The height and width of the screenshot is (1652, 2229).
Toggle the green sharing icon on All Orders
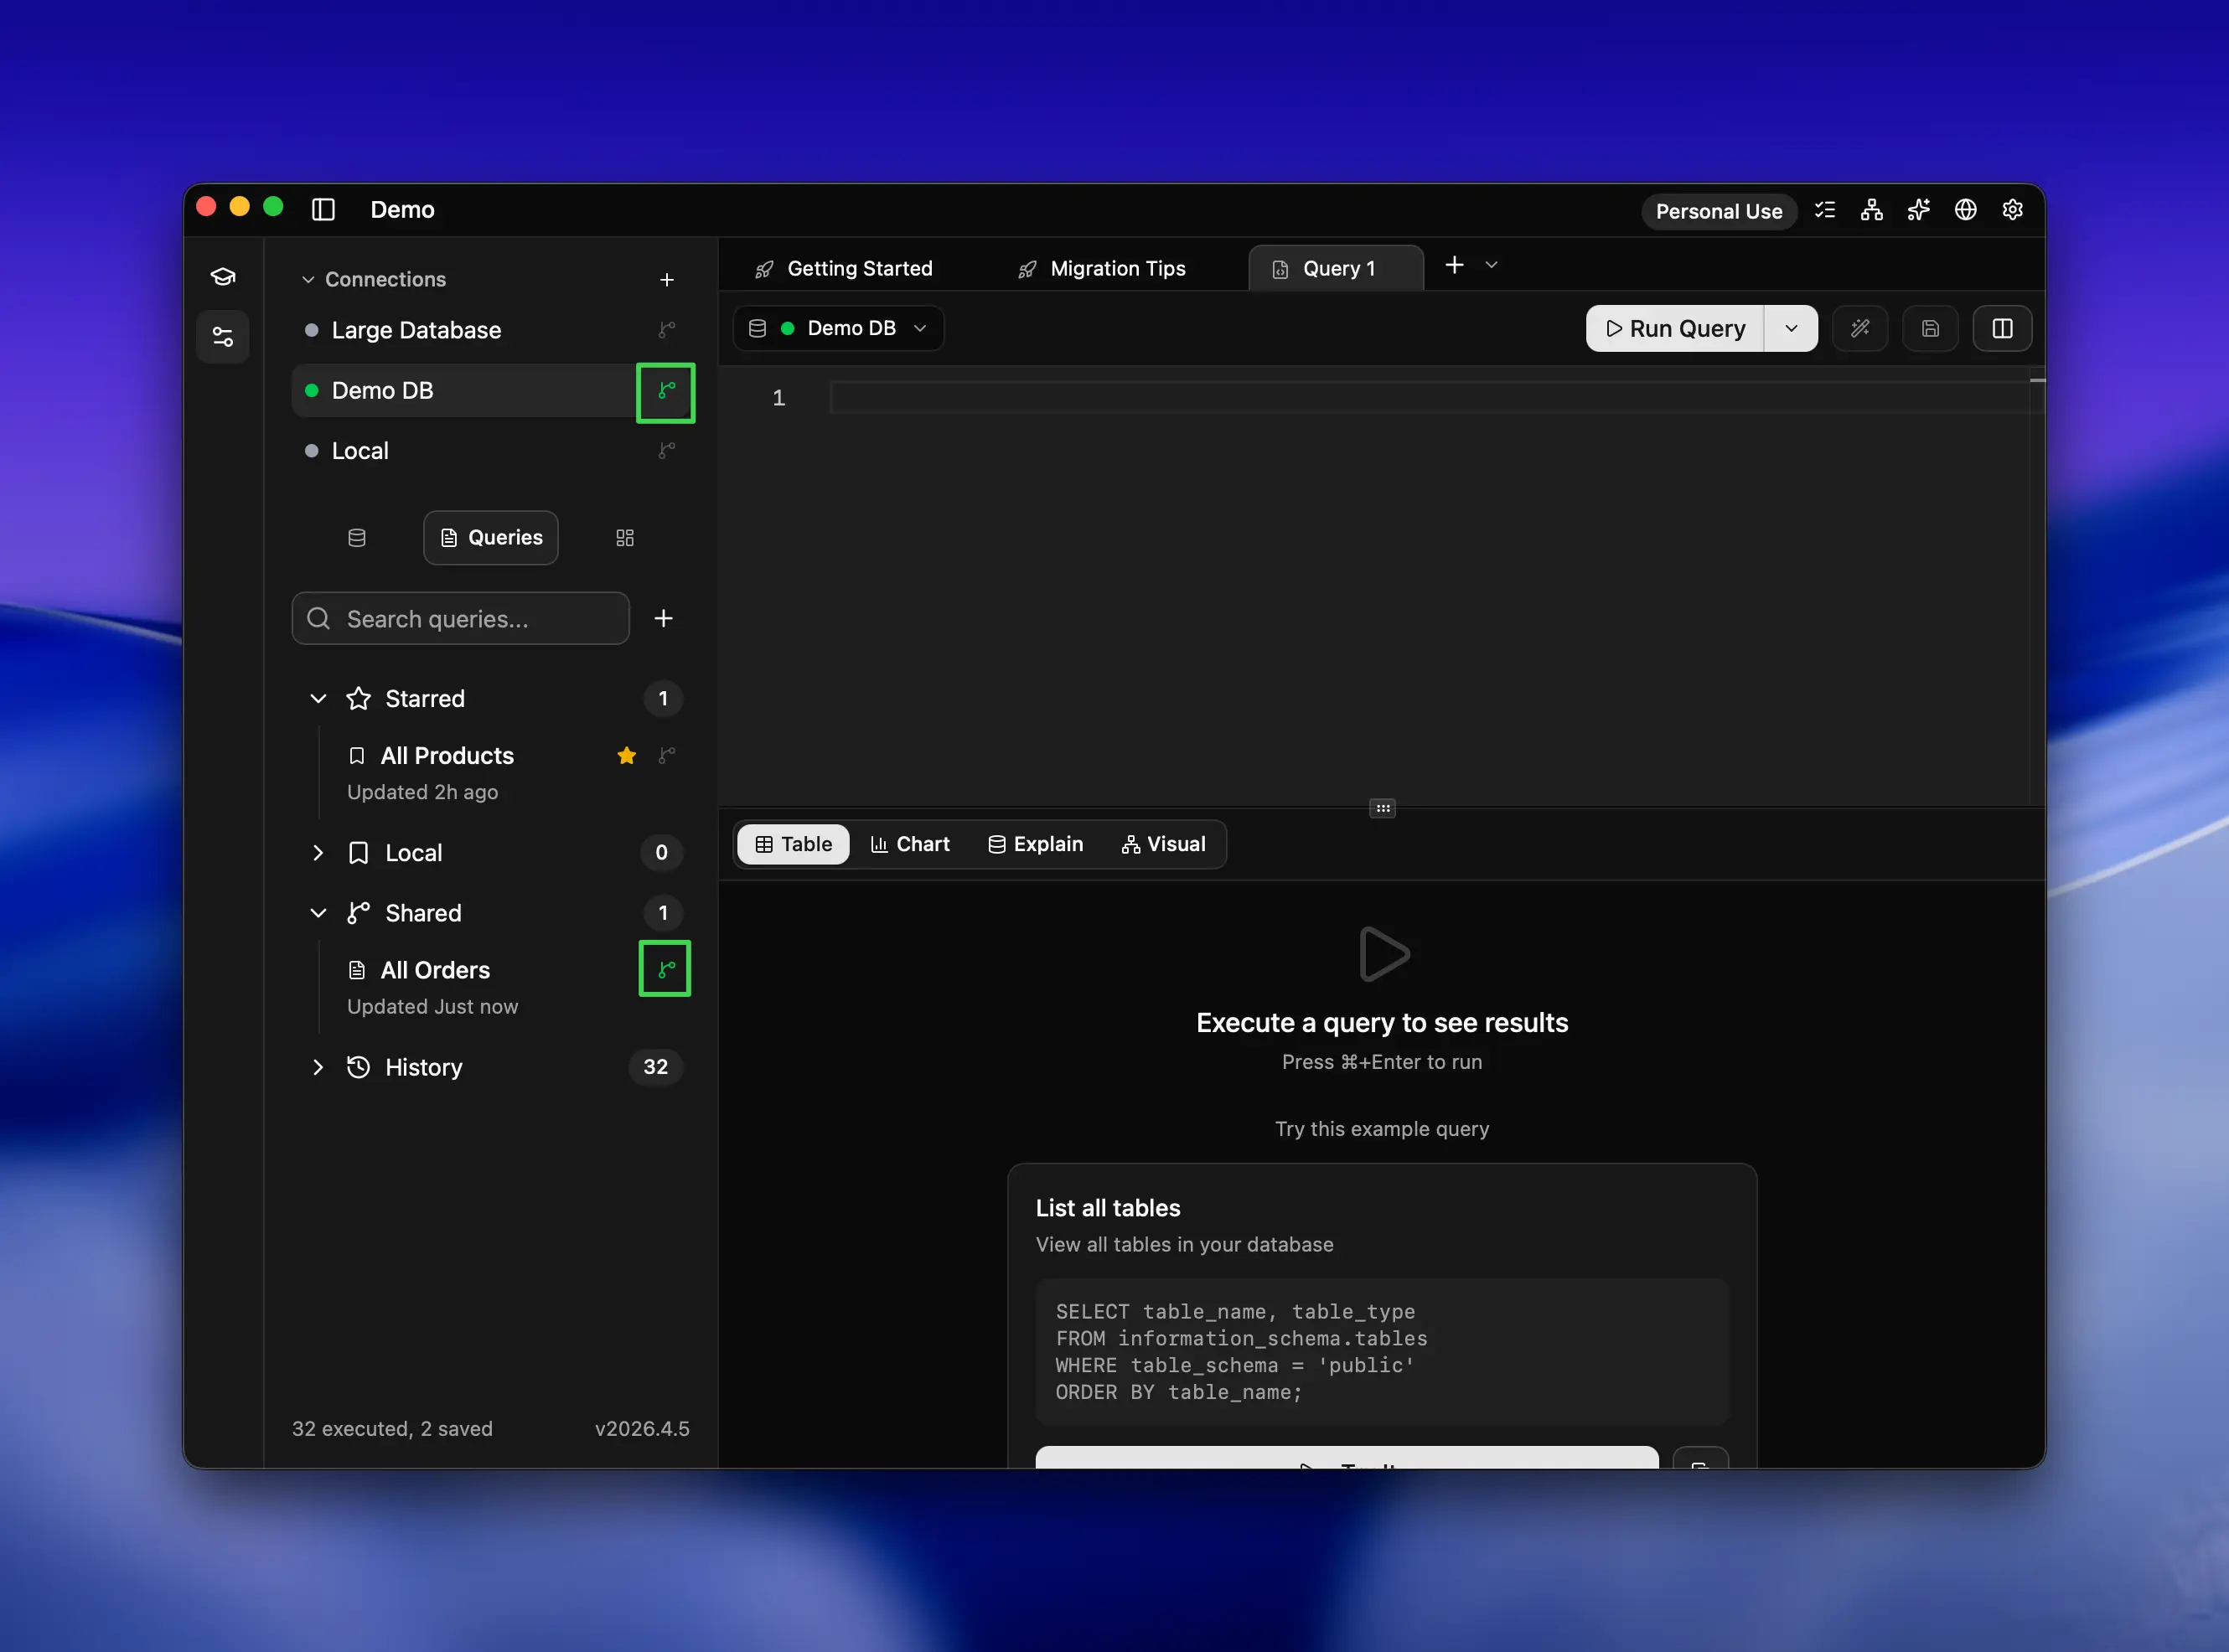tap(665, 968)
